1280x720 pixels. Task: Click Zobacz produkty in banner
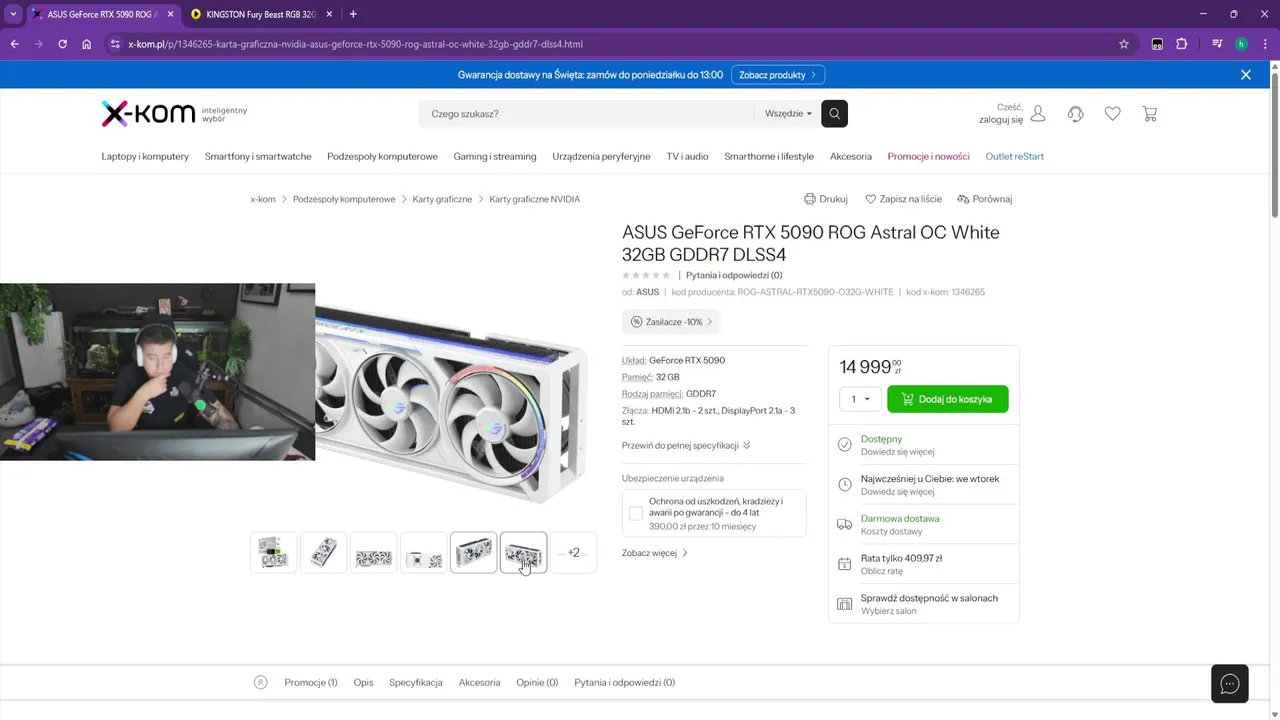point(778,75)
